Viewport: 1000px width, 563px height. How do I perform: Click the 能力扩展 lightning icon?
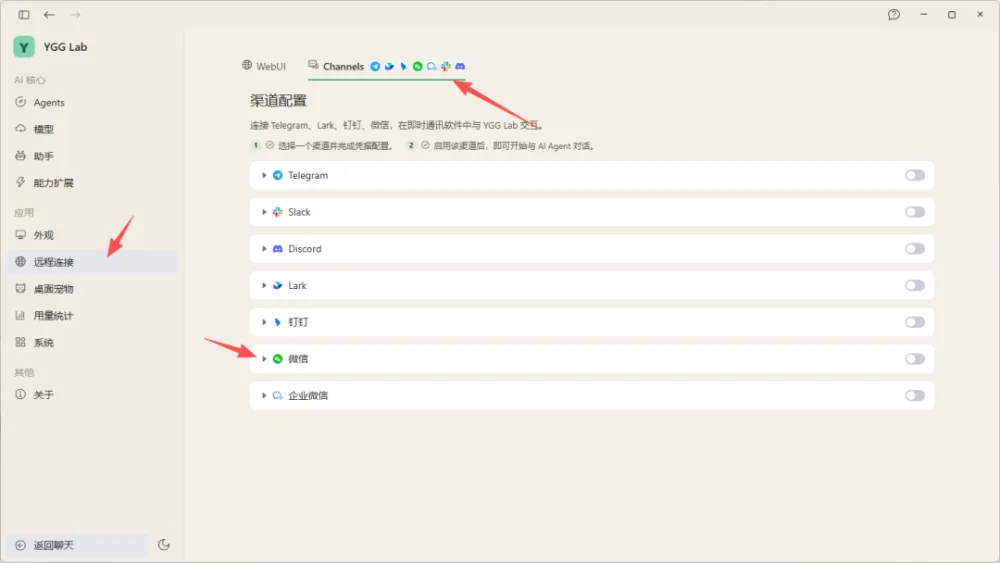(x=20, y=182)
